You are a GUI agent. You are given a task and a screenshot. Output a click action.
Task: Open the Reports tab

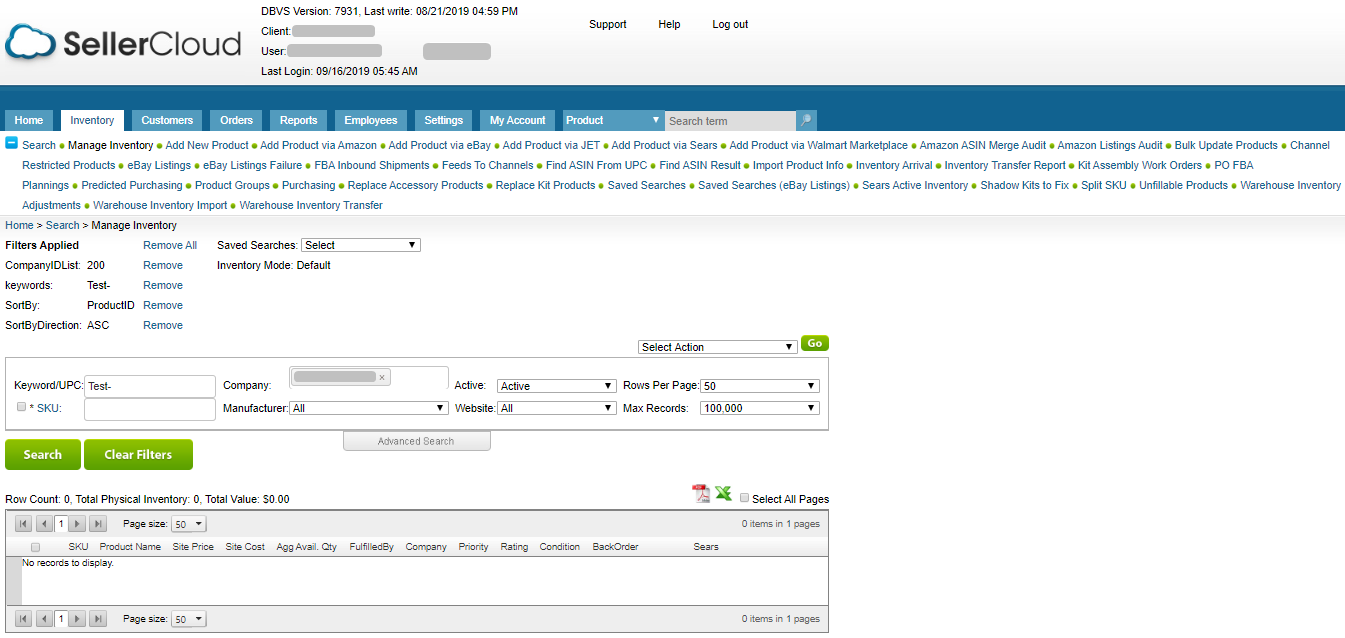[298, 120]
